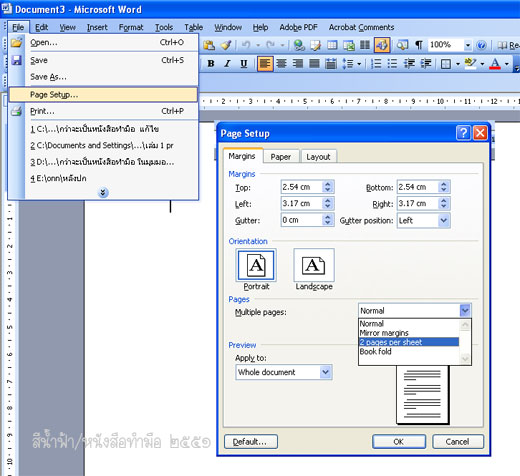The height and width of the screenshot is (476, 520).
Task: Select Justify alignment icon
Action: (314, 63)
